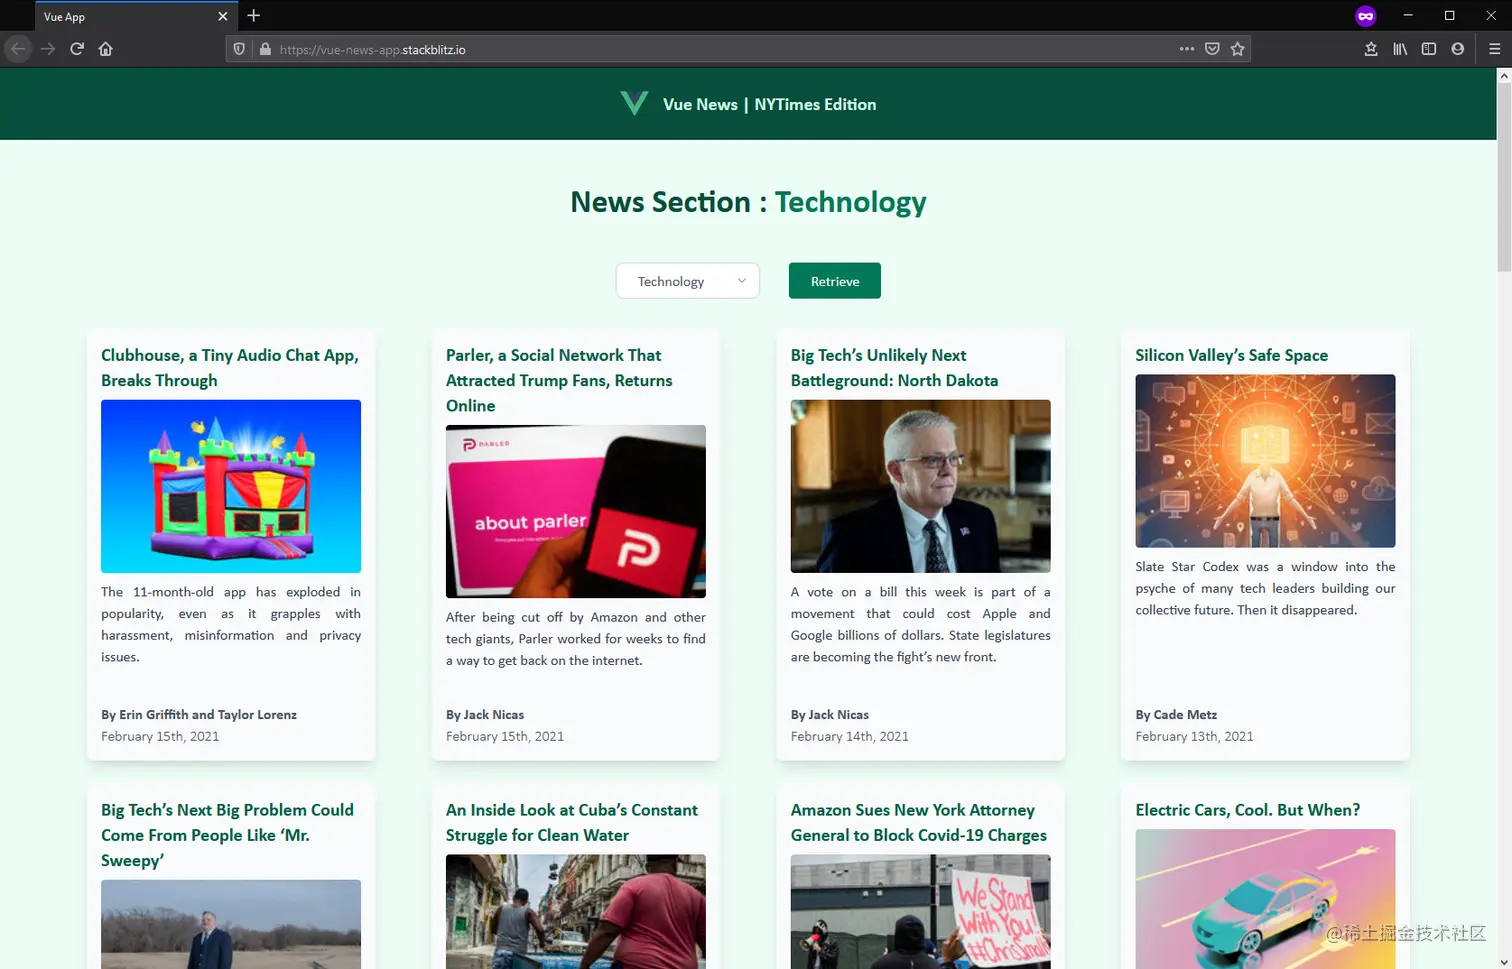The height and width of the screenshot is (969, 1512).
Task: Click the Retrieve button
Action: coord(834,281)
